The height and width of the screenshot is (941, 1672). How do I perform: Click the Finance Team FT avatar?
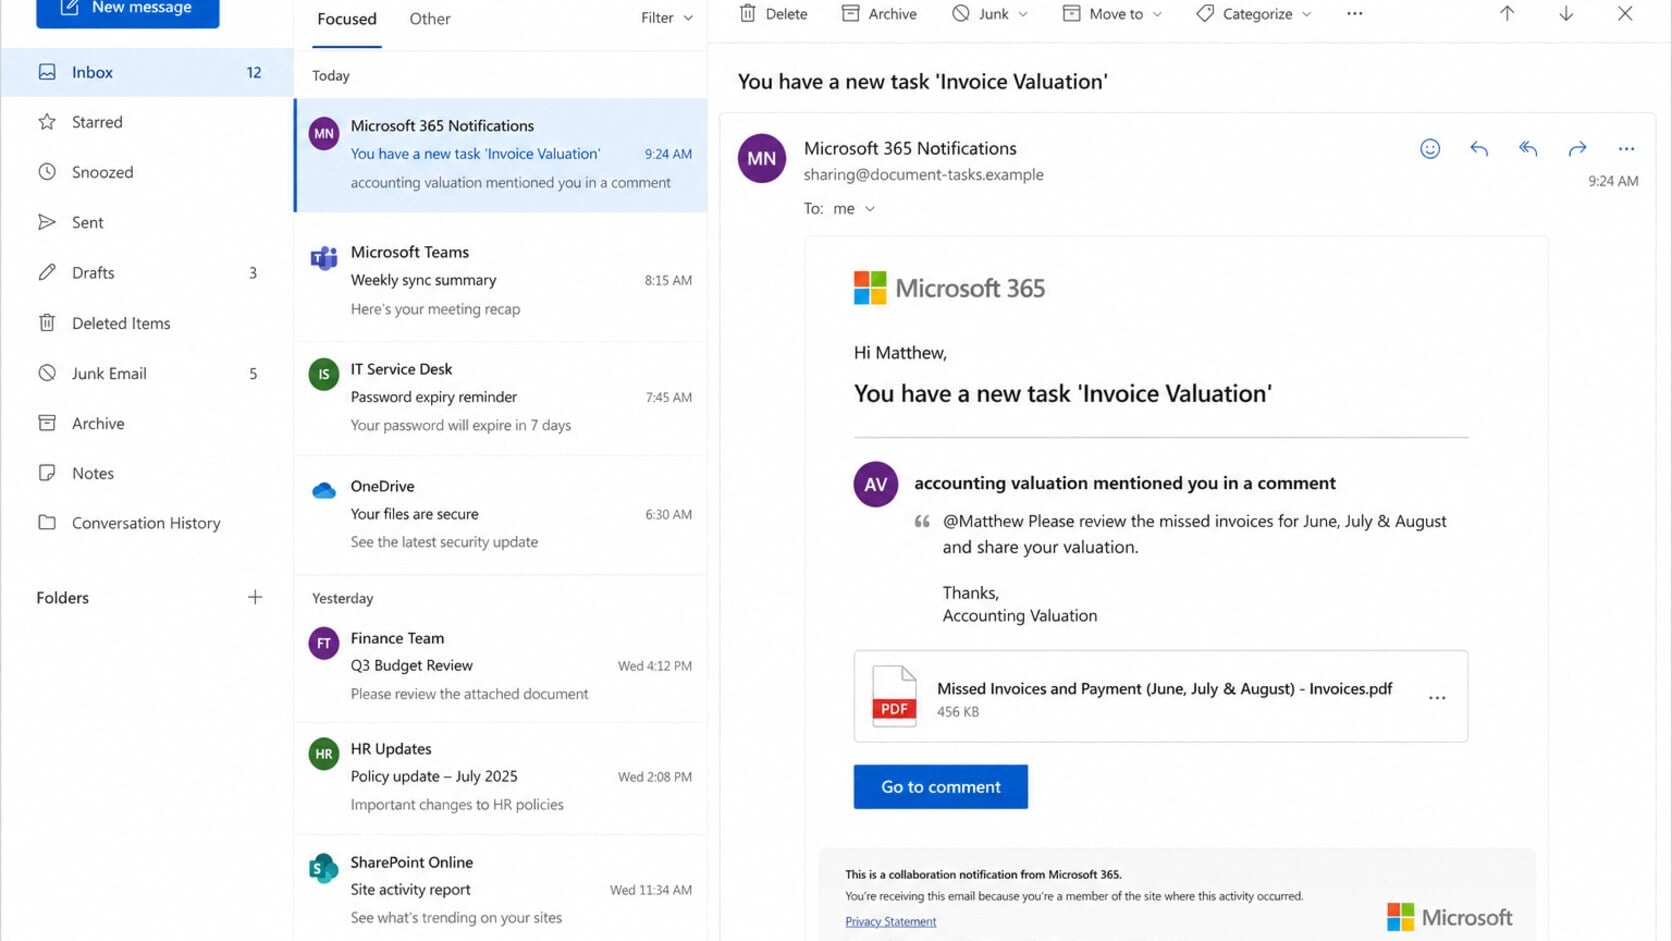pos(323,643)
